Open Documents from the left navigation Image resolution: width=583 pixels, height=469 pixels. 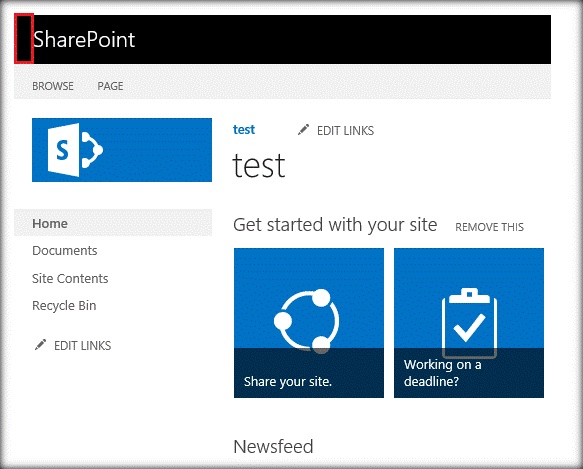pyautogui.click(x=65, y=251)
